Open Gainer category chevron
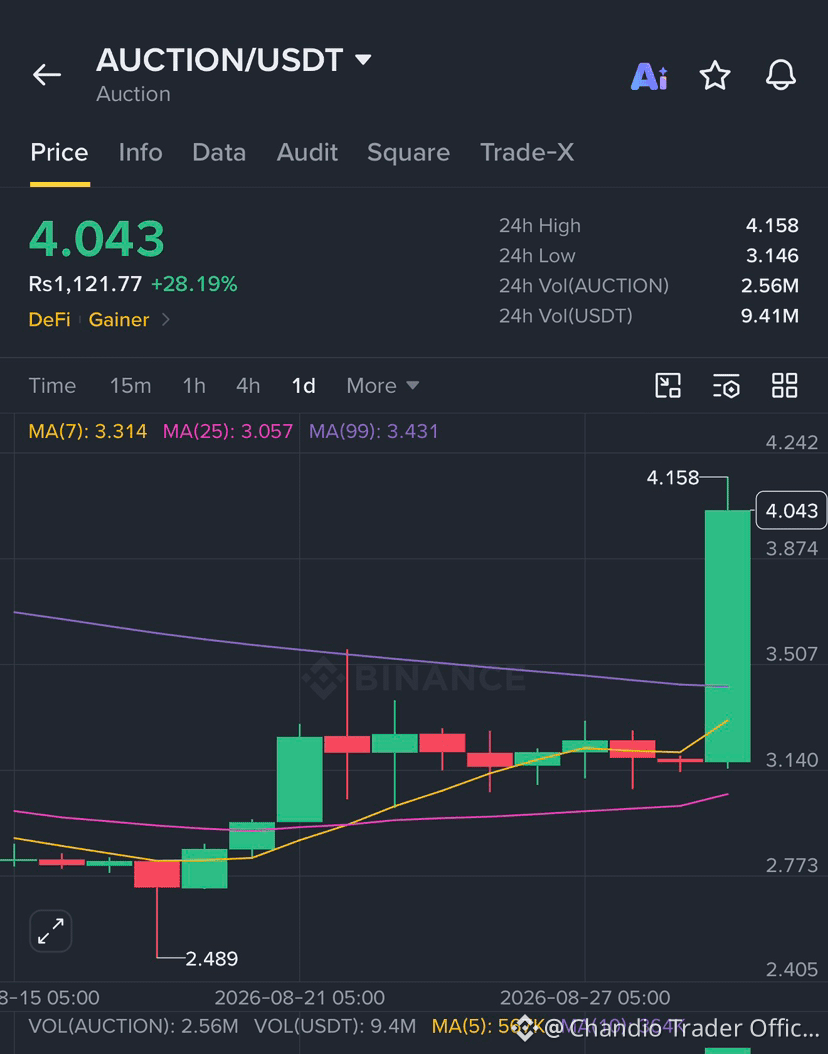Screen dimensions: 828x1054 tap(166, 320)
